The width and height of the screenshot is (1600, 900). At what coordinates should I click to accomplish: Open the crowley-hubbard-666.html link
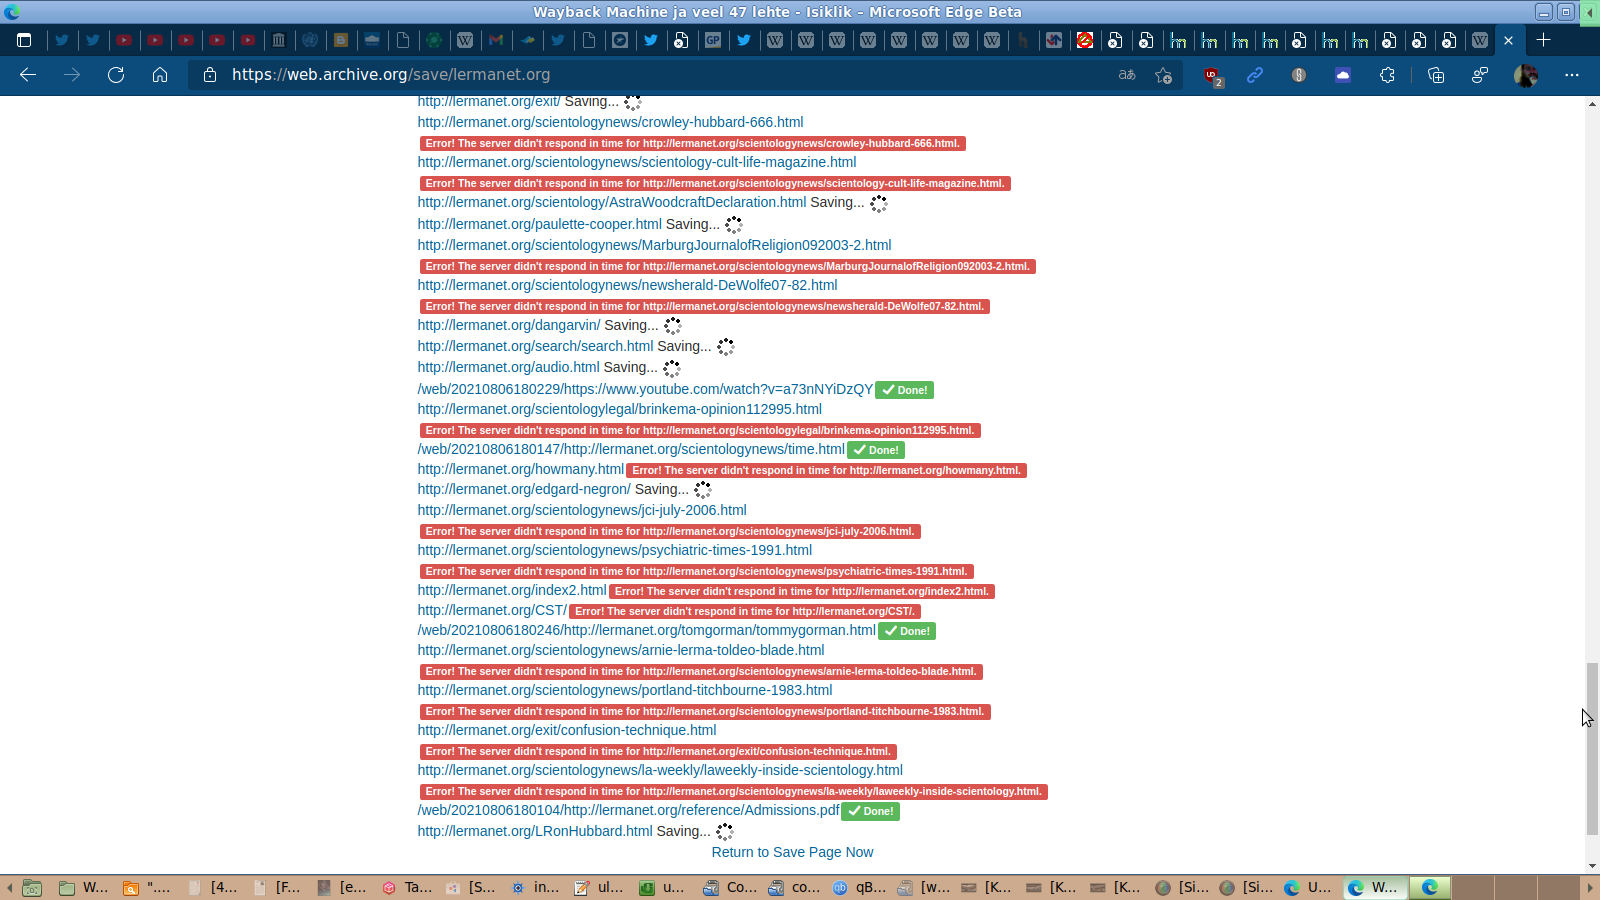[x=610, y=122]
